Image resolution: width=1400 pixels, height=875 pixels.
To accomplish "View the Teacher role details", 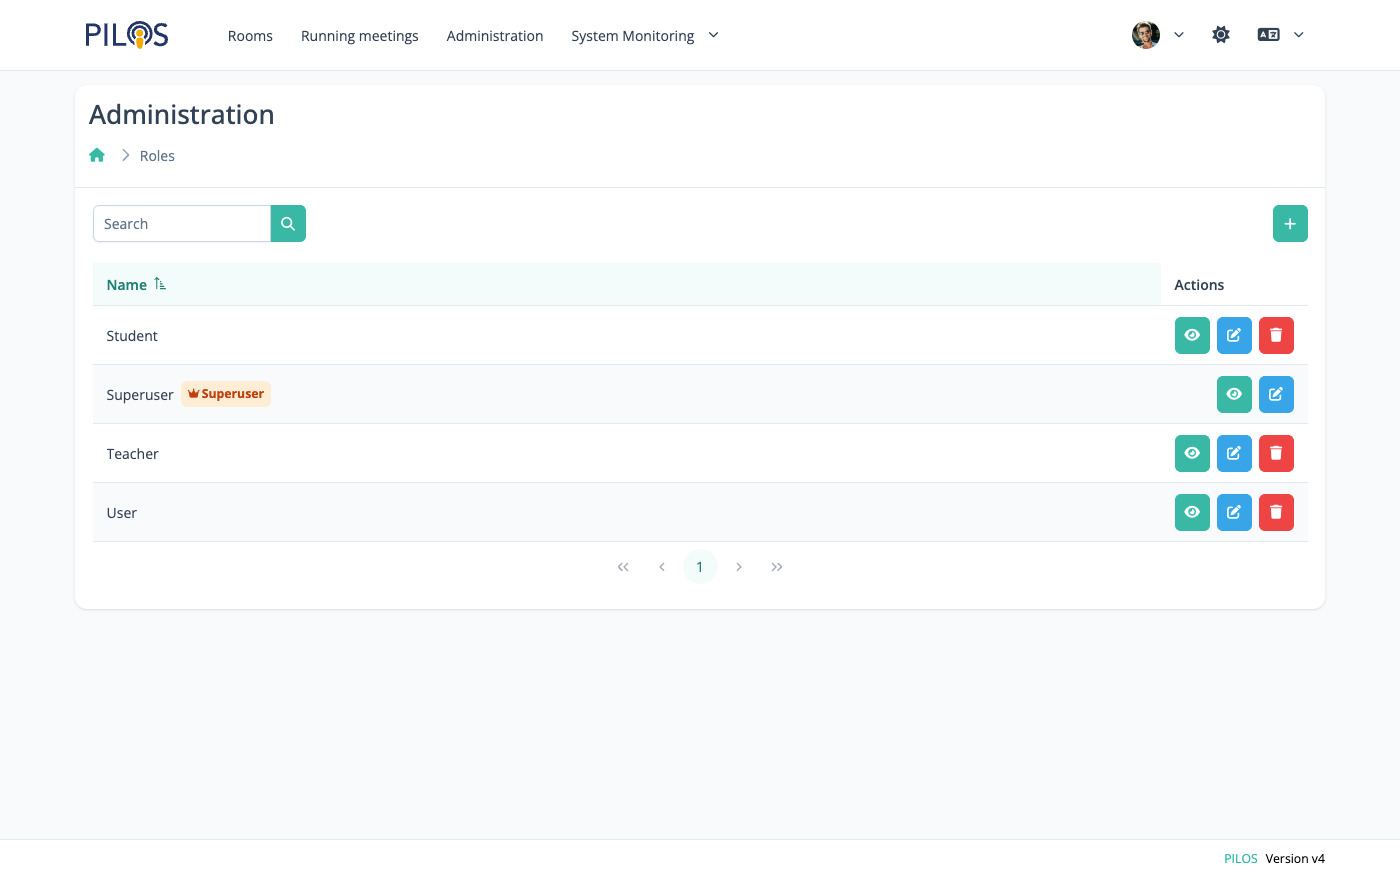I will 1192,454.
